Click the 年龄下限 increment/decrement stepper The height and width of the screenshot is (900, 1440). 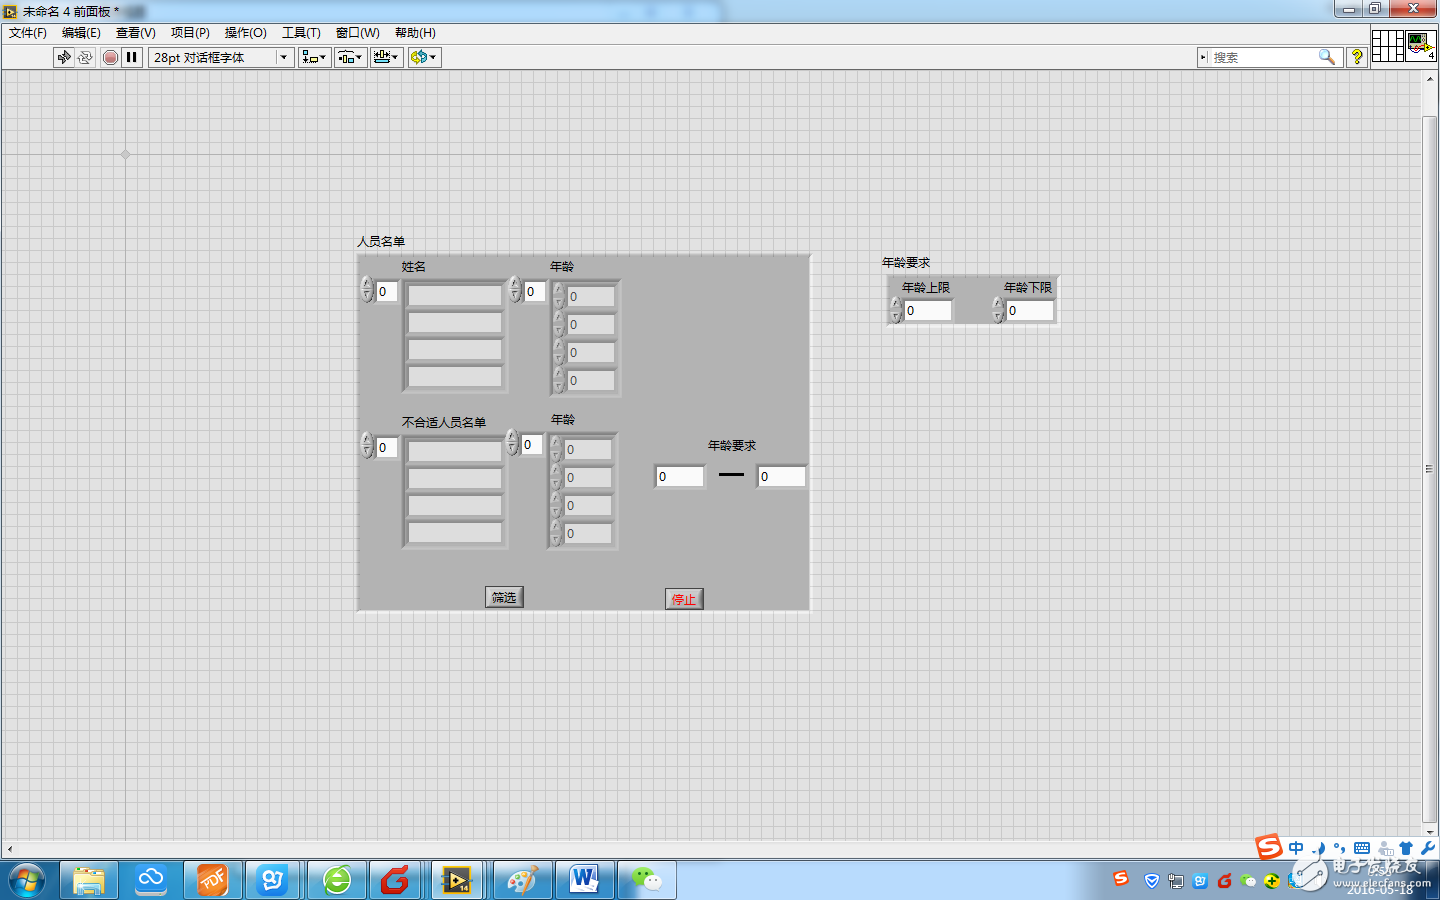point(998,310)
